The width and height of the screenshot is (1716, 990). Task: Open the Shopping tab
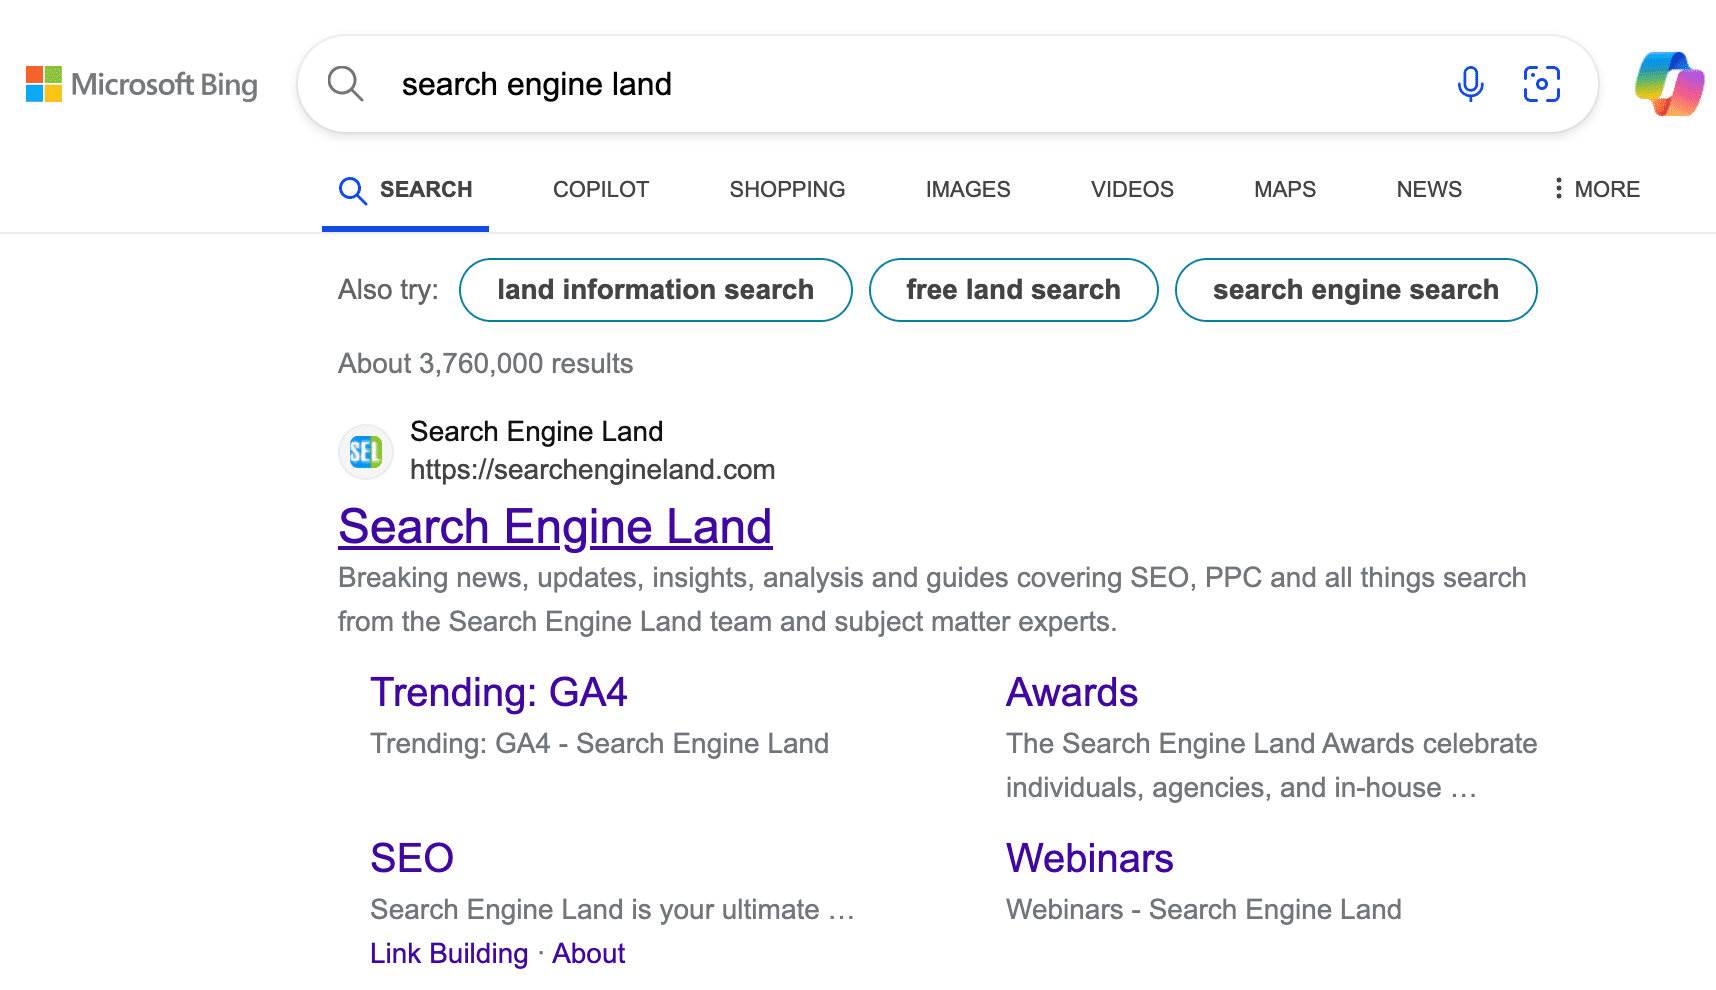pyautogui.click(x=787, y=189)
